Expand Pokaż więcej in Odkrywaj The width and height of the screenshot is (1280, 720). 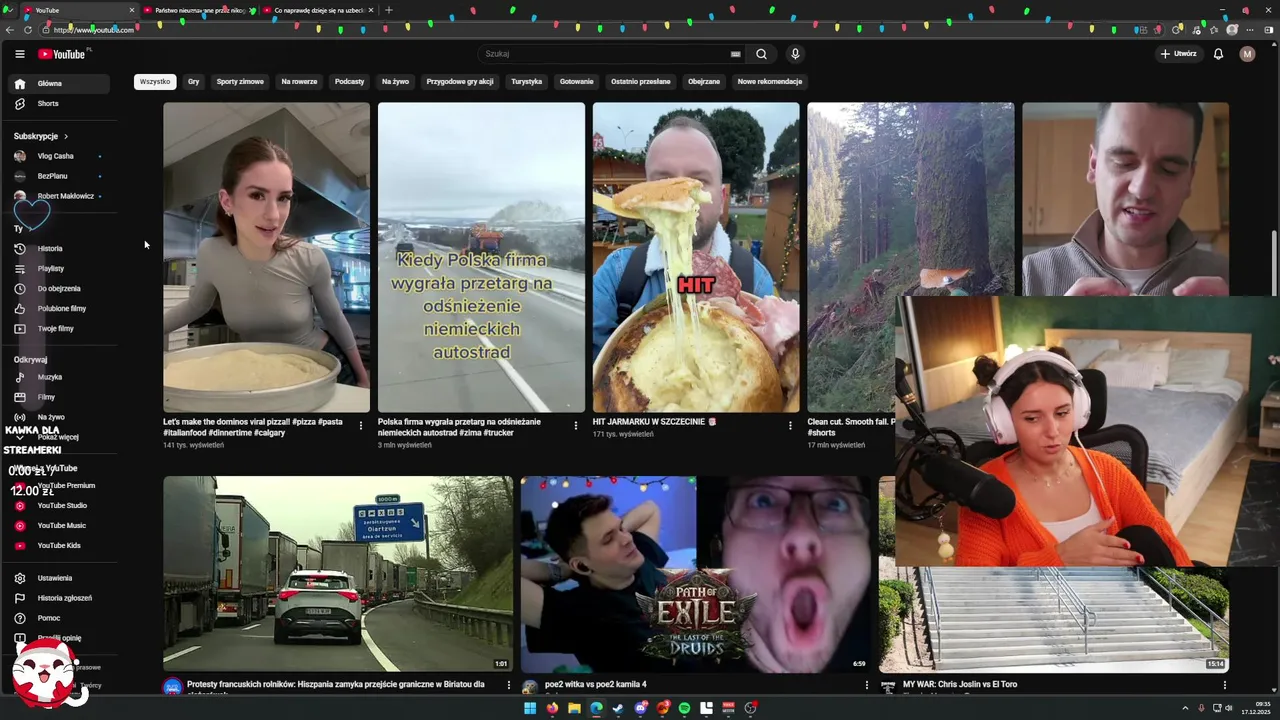click(x=58, y=437)
